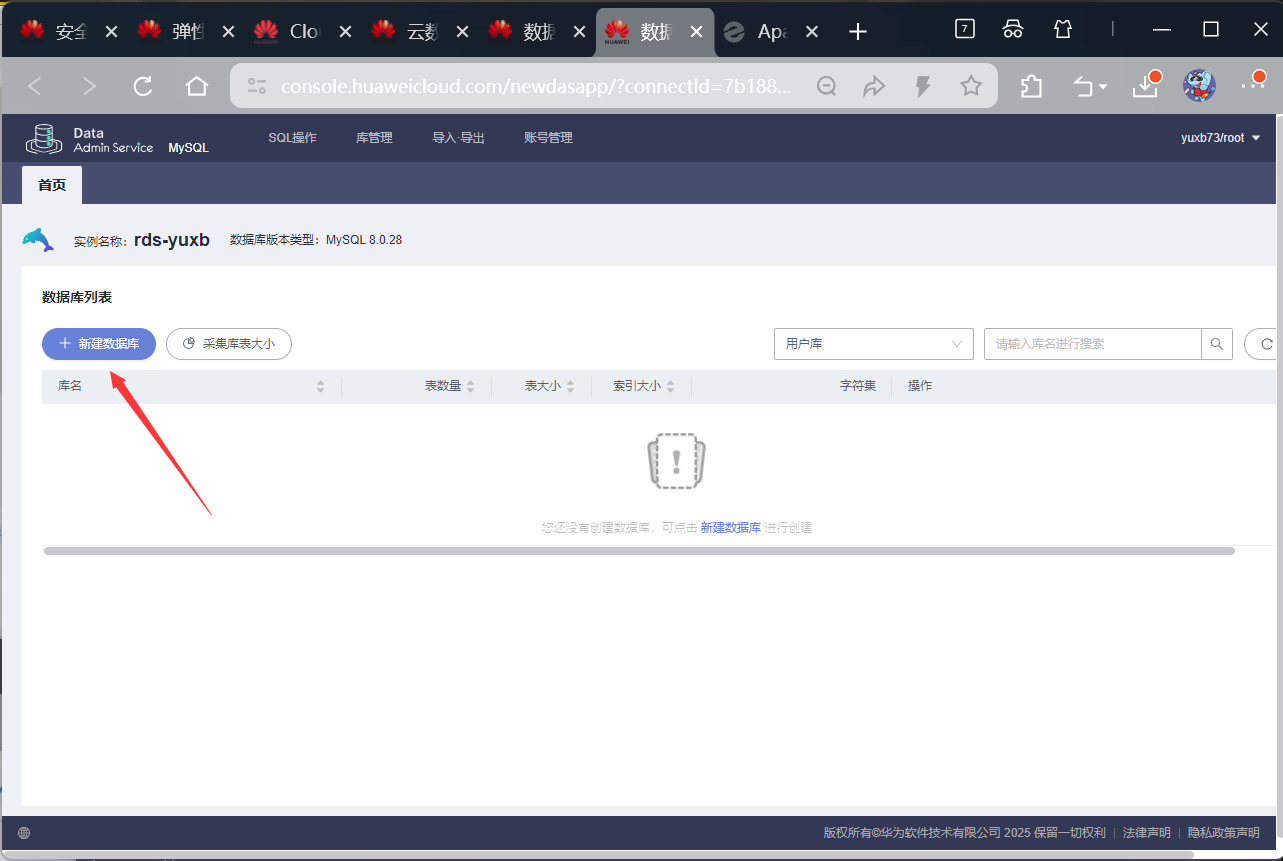1283x861 pixels.
Task: Open a new browser tab with the plus
Action: pos(857,32)
